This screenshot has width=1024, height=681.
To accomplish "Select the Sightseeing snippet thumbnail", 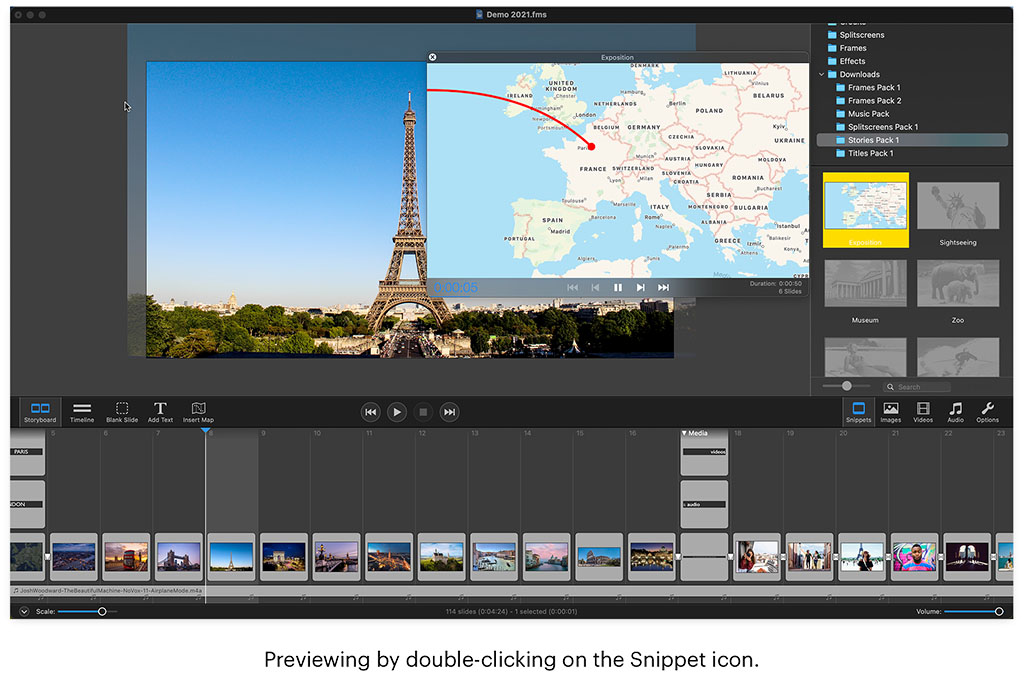I will (x=958, y=206).
